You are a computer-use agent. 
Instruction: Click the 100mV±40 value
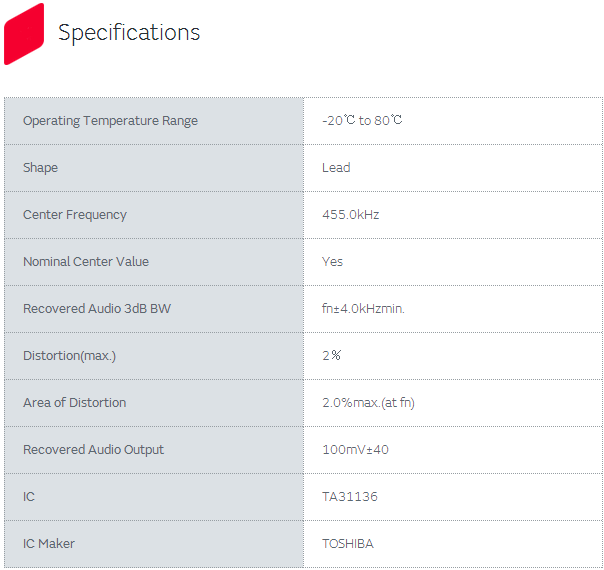(x=355, y=450)
